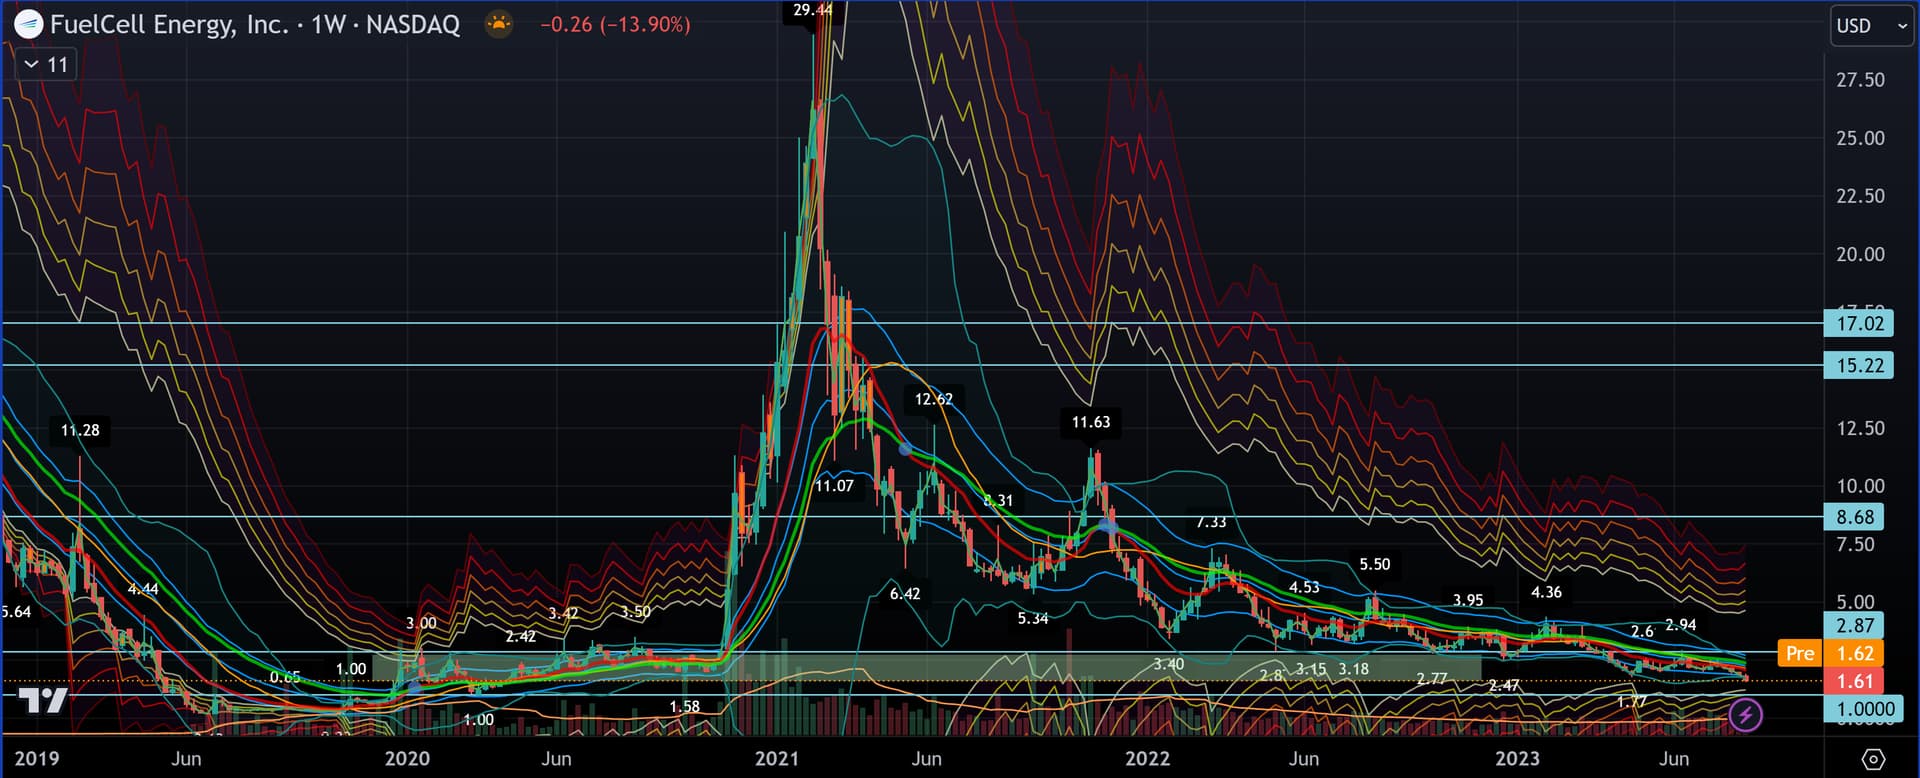Click the 2021 label on the time axis

tap(776, 758)
